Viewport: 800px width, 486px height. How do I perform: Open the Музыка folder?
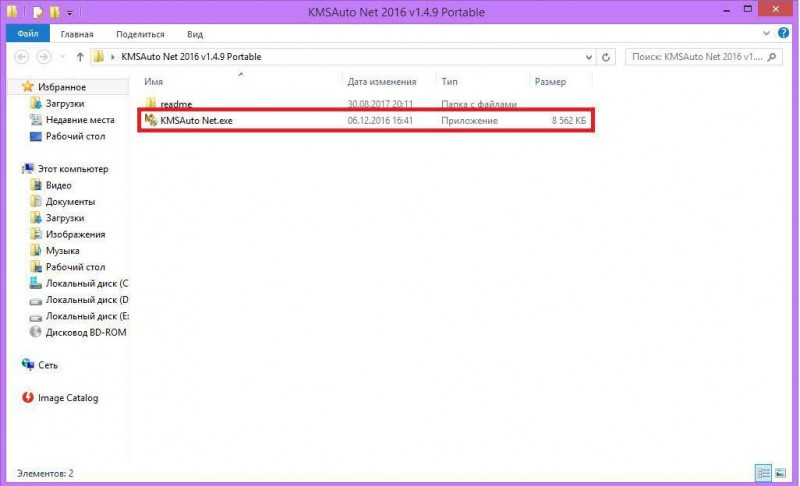pos(62,251)
